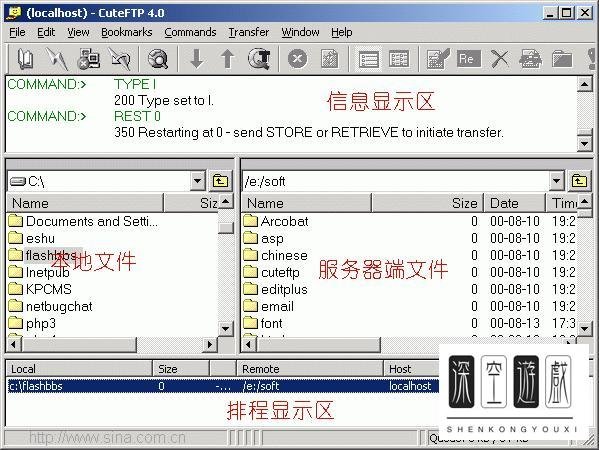
Task: Select local folder netbugchat
Action: pyautogui.click(x=50, y=306)
